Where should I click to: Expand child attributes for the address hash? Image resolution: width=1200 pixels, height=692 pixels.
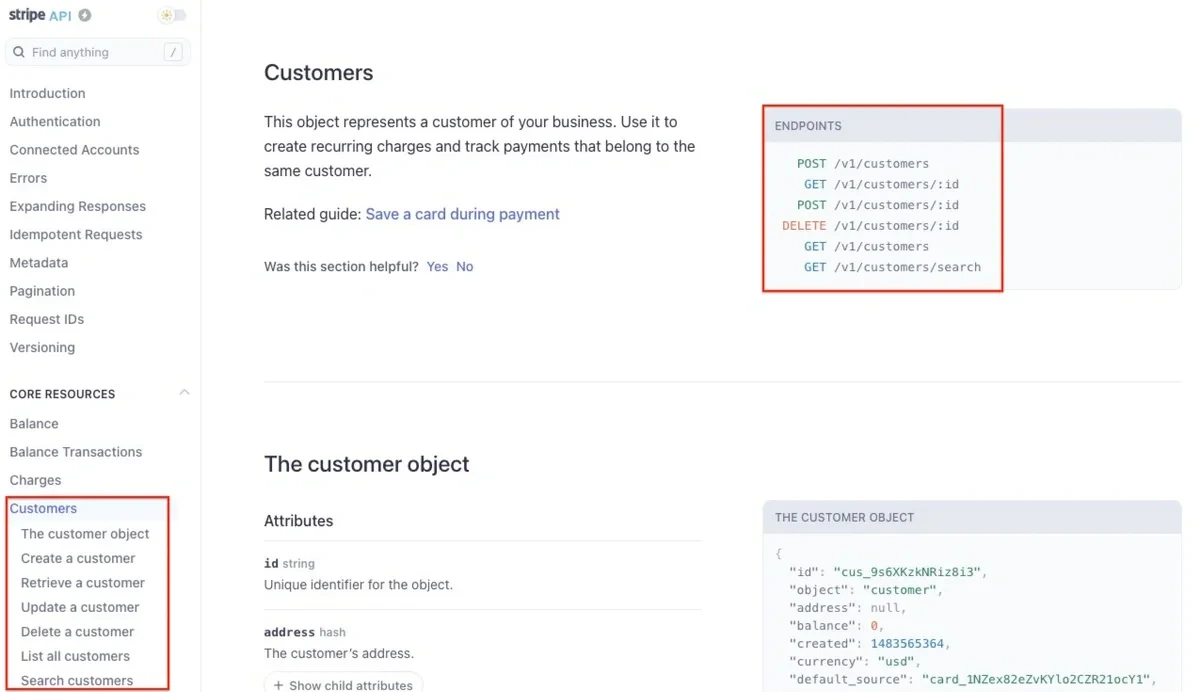(x=343, y=685)
